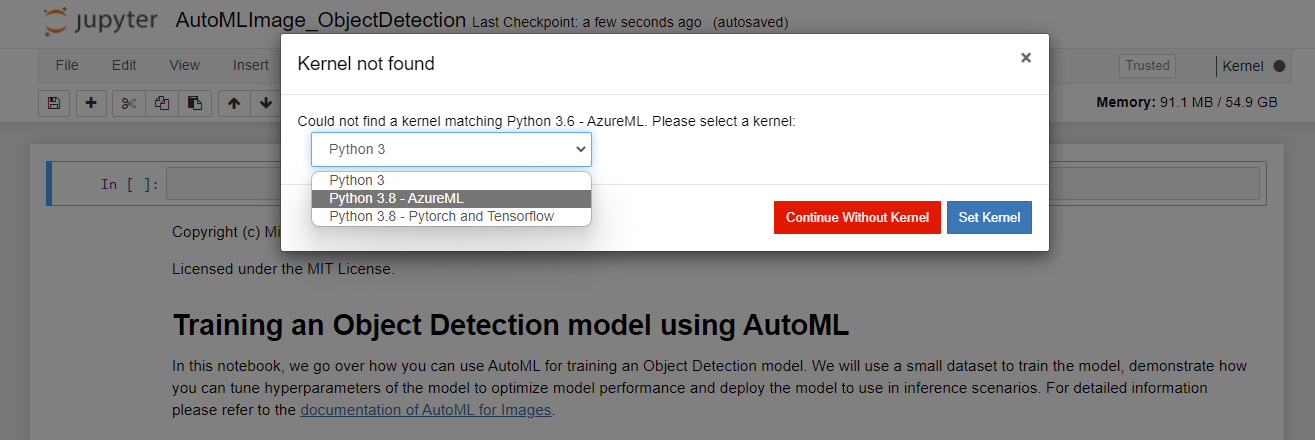The image size is (1315, 440).
Task: Open the kernel selection dropdown
Action: [x=451, y=149]
